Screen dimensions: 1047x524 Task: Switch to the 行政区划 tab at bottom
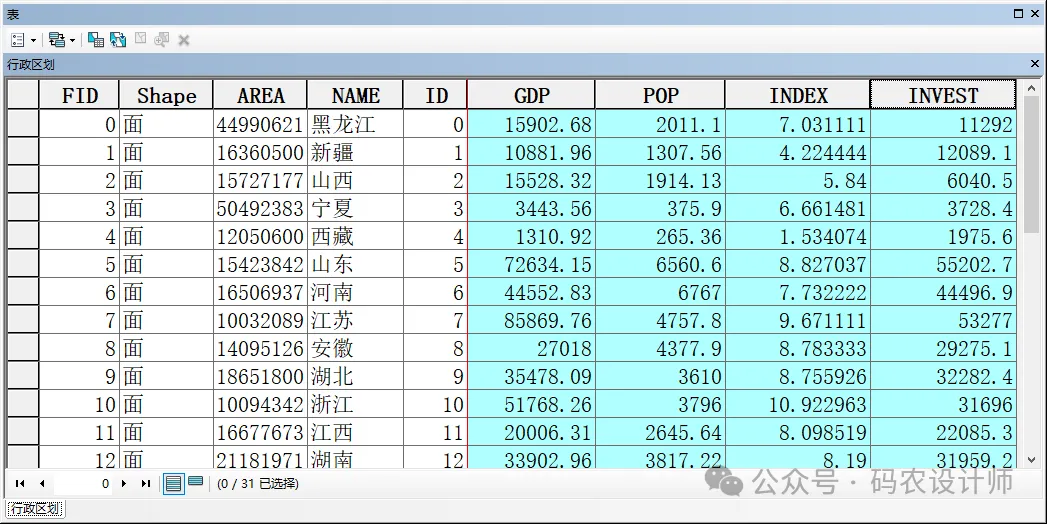point(35,509)
